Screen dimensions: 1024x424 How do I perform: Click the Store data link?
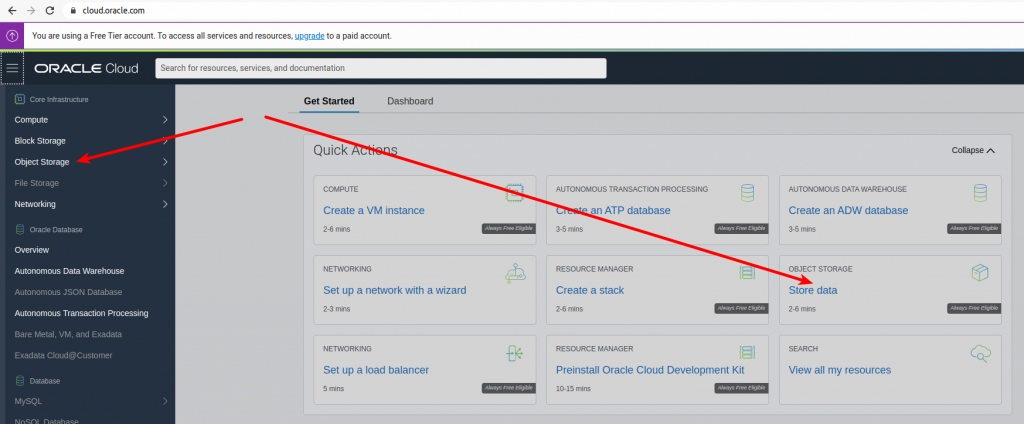[812, 290]
